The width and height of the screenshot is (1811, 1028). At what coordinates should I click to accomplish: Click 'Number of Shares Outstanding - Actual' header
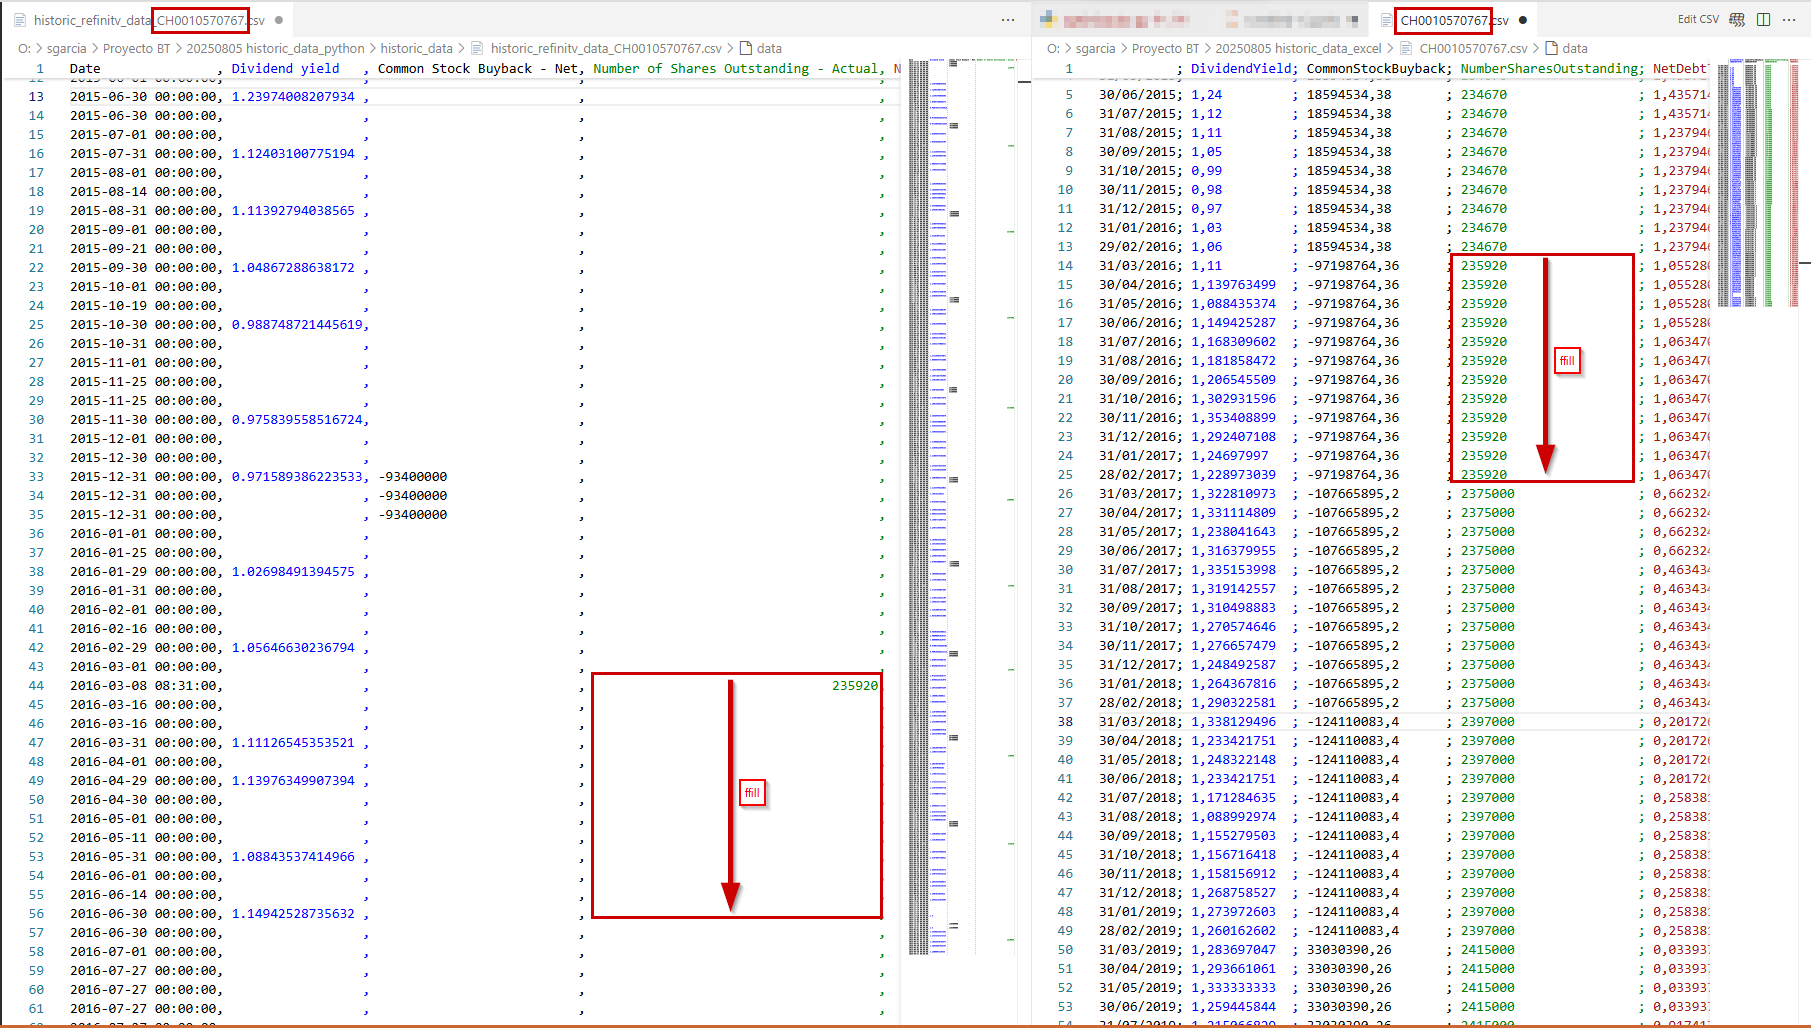[735, 69]
